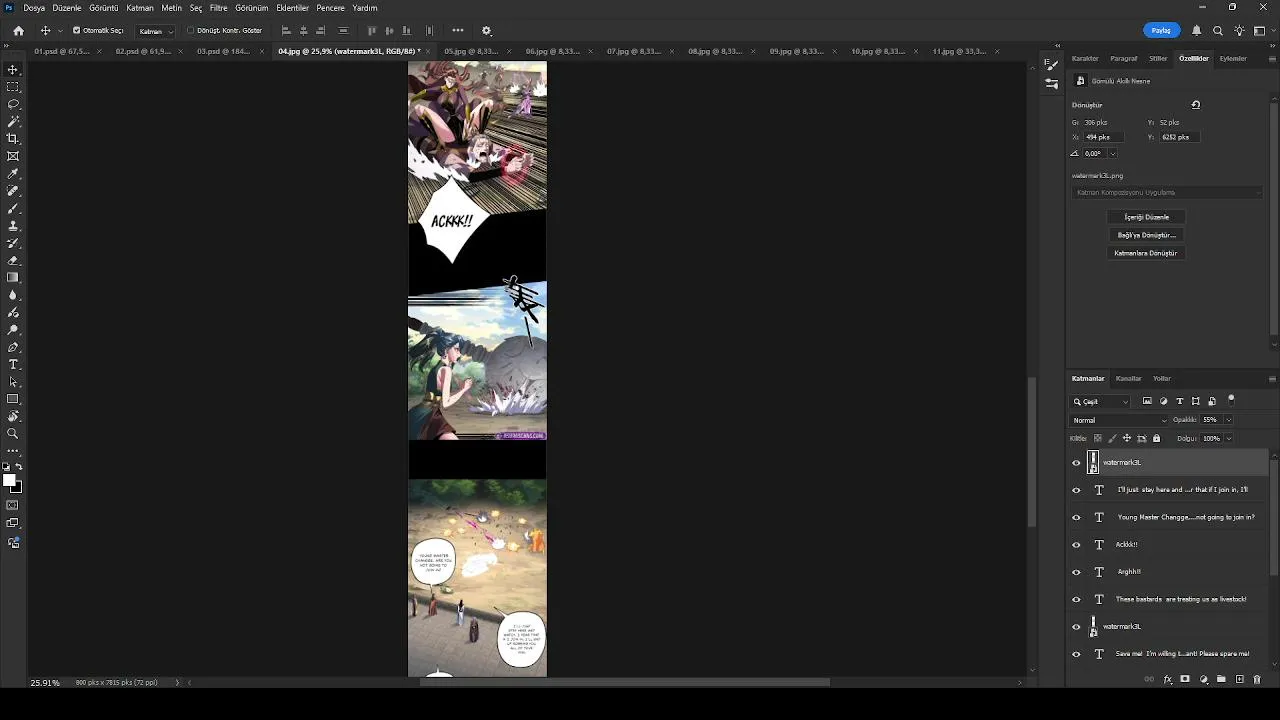Open the rotation angle dropdown

[x=1112, y=154]
